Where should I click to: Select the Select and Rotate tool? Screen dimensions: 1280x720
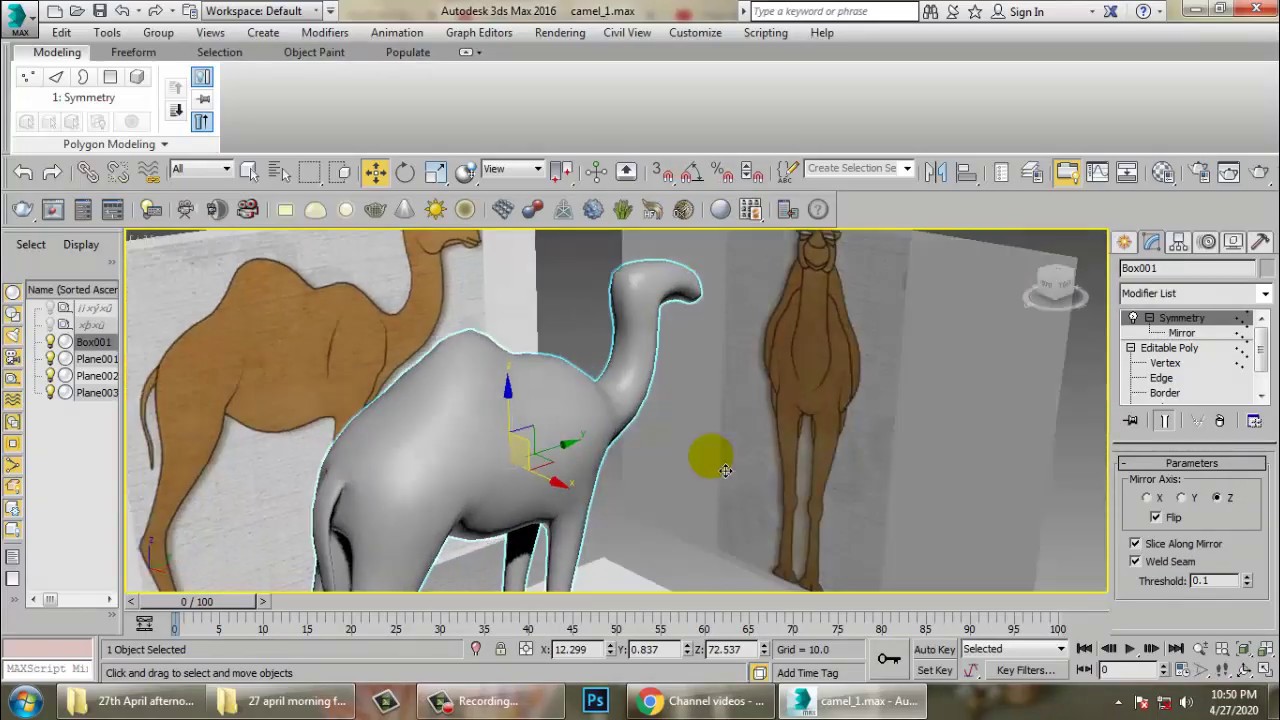pyautogui.click(x=405, y=172)
